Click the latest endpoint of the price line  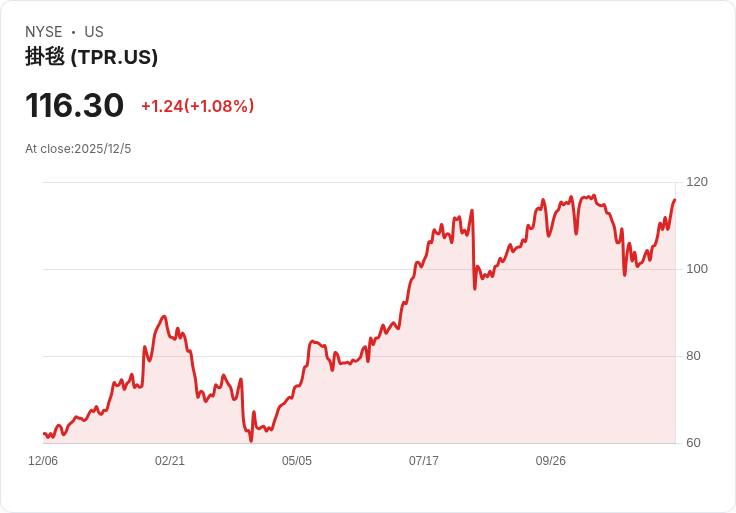(675, 200)
